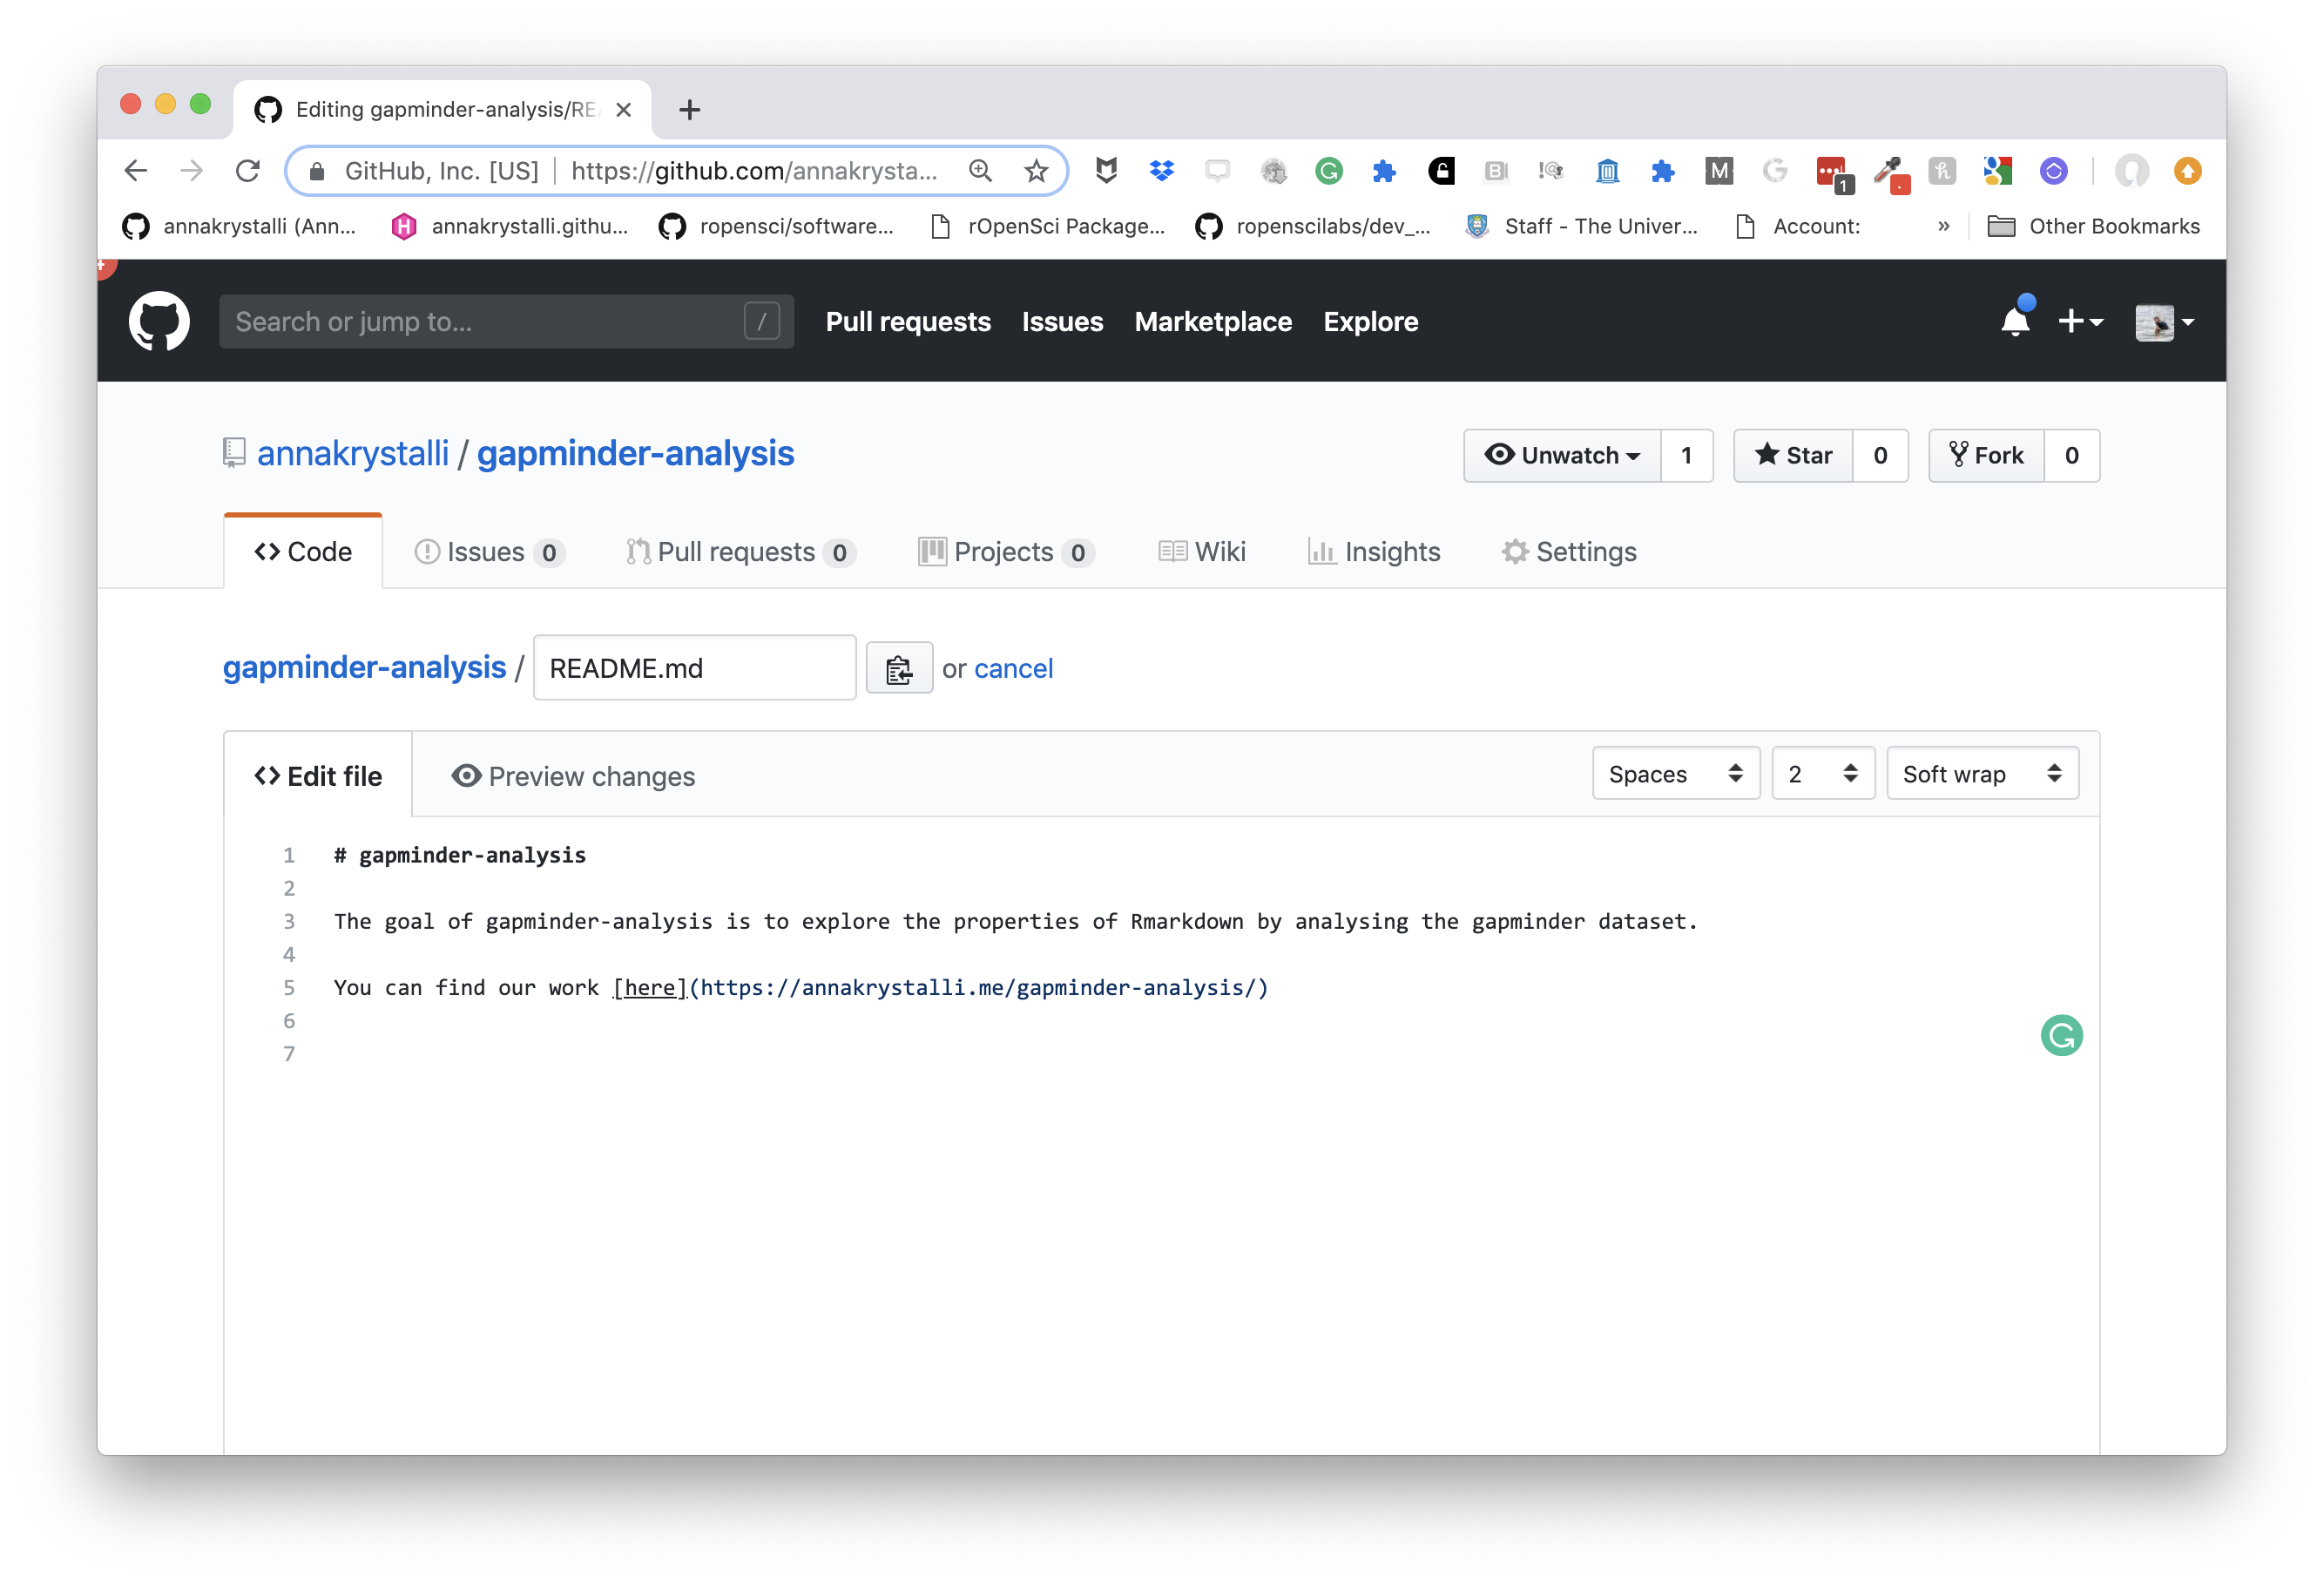Click the Search or jump to field
Viewport: 2324px width, 1584px height.
point(506,321)
